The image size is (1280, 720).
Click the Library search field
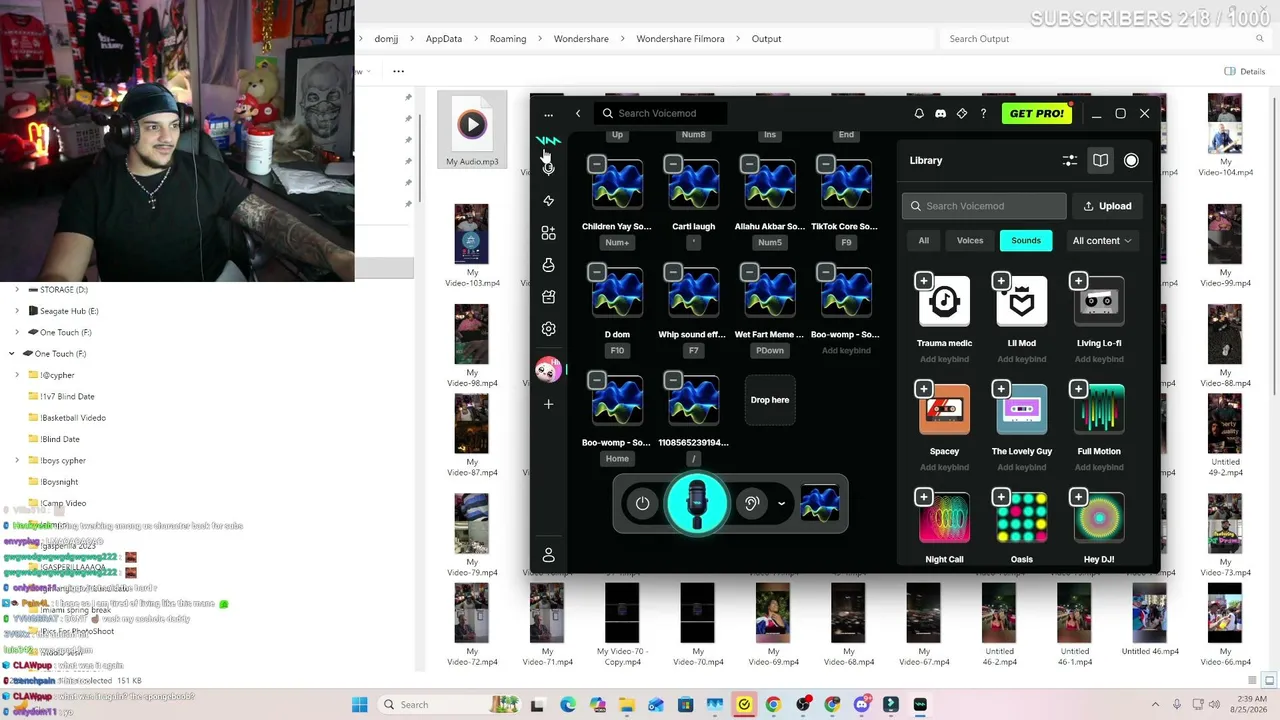[x=984, y=206]
